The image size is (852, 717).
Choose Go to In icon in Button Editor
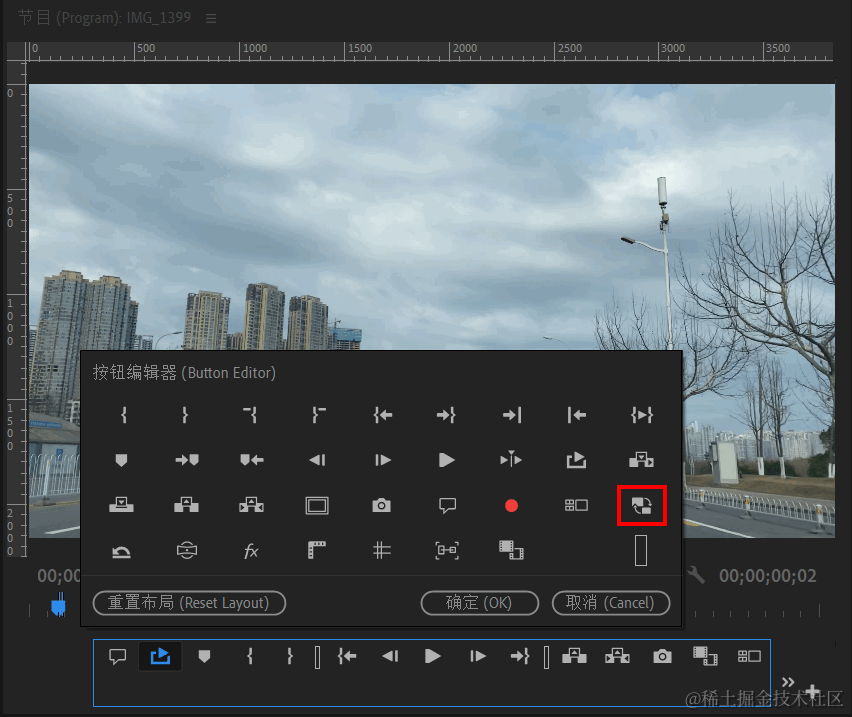383,415
